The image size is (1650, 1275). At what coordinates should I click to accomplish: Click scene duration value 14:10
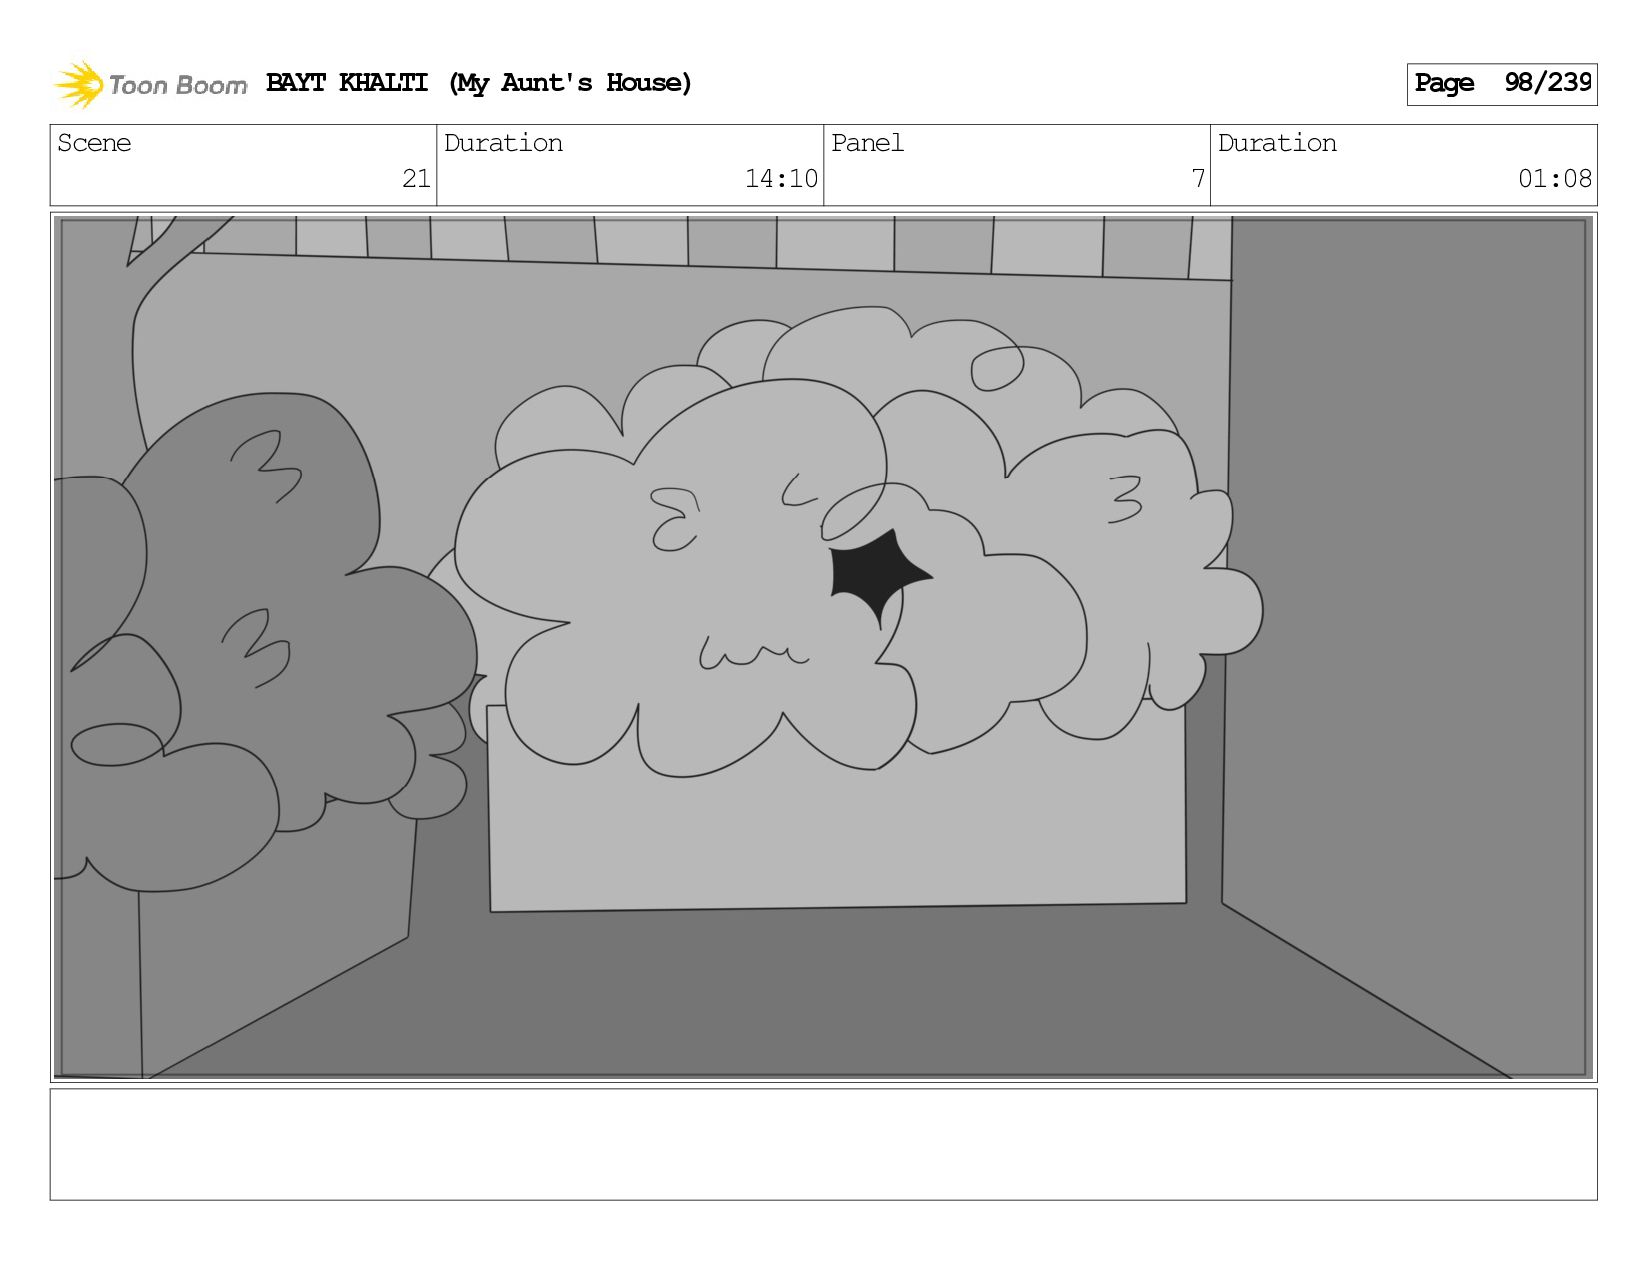[x=781, y=179]
